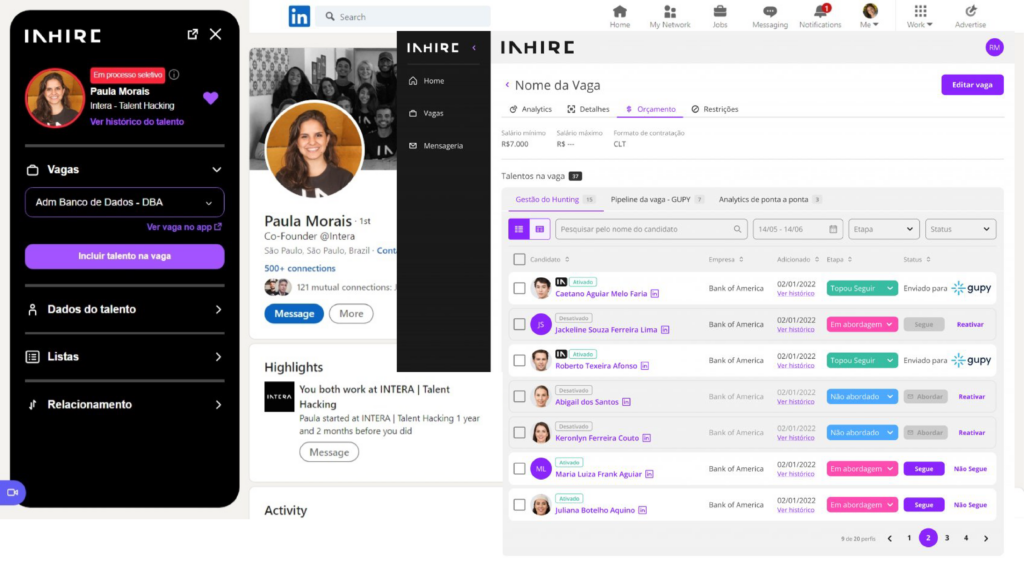Open LinkedIn icon for Caetano Aguiar Melo Faria
Image resolution: width=1024 pixels, height=567 pixels.
click(654, 294)
